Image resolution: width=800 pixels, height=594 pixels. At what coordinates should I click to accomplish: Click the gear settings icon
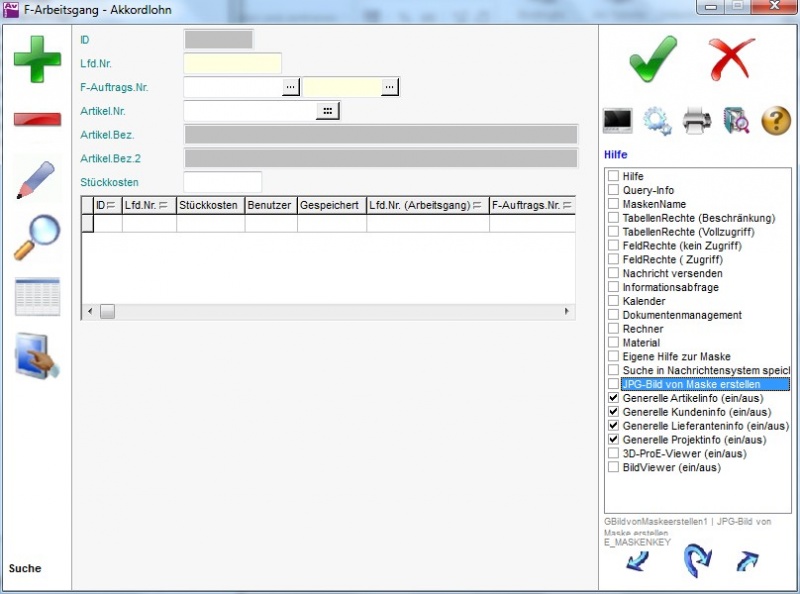click(657, 121)
